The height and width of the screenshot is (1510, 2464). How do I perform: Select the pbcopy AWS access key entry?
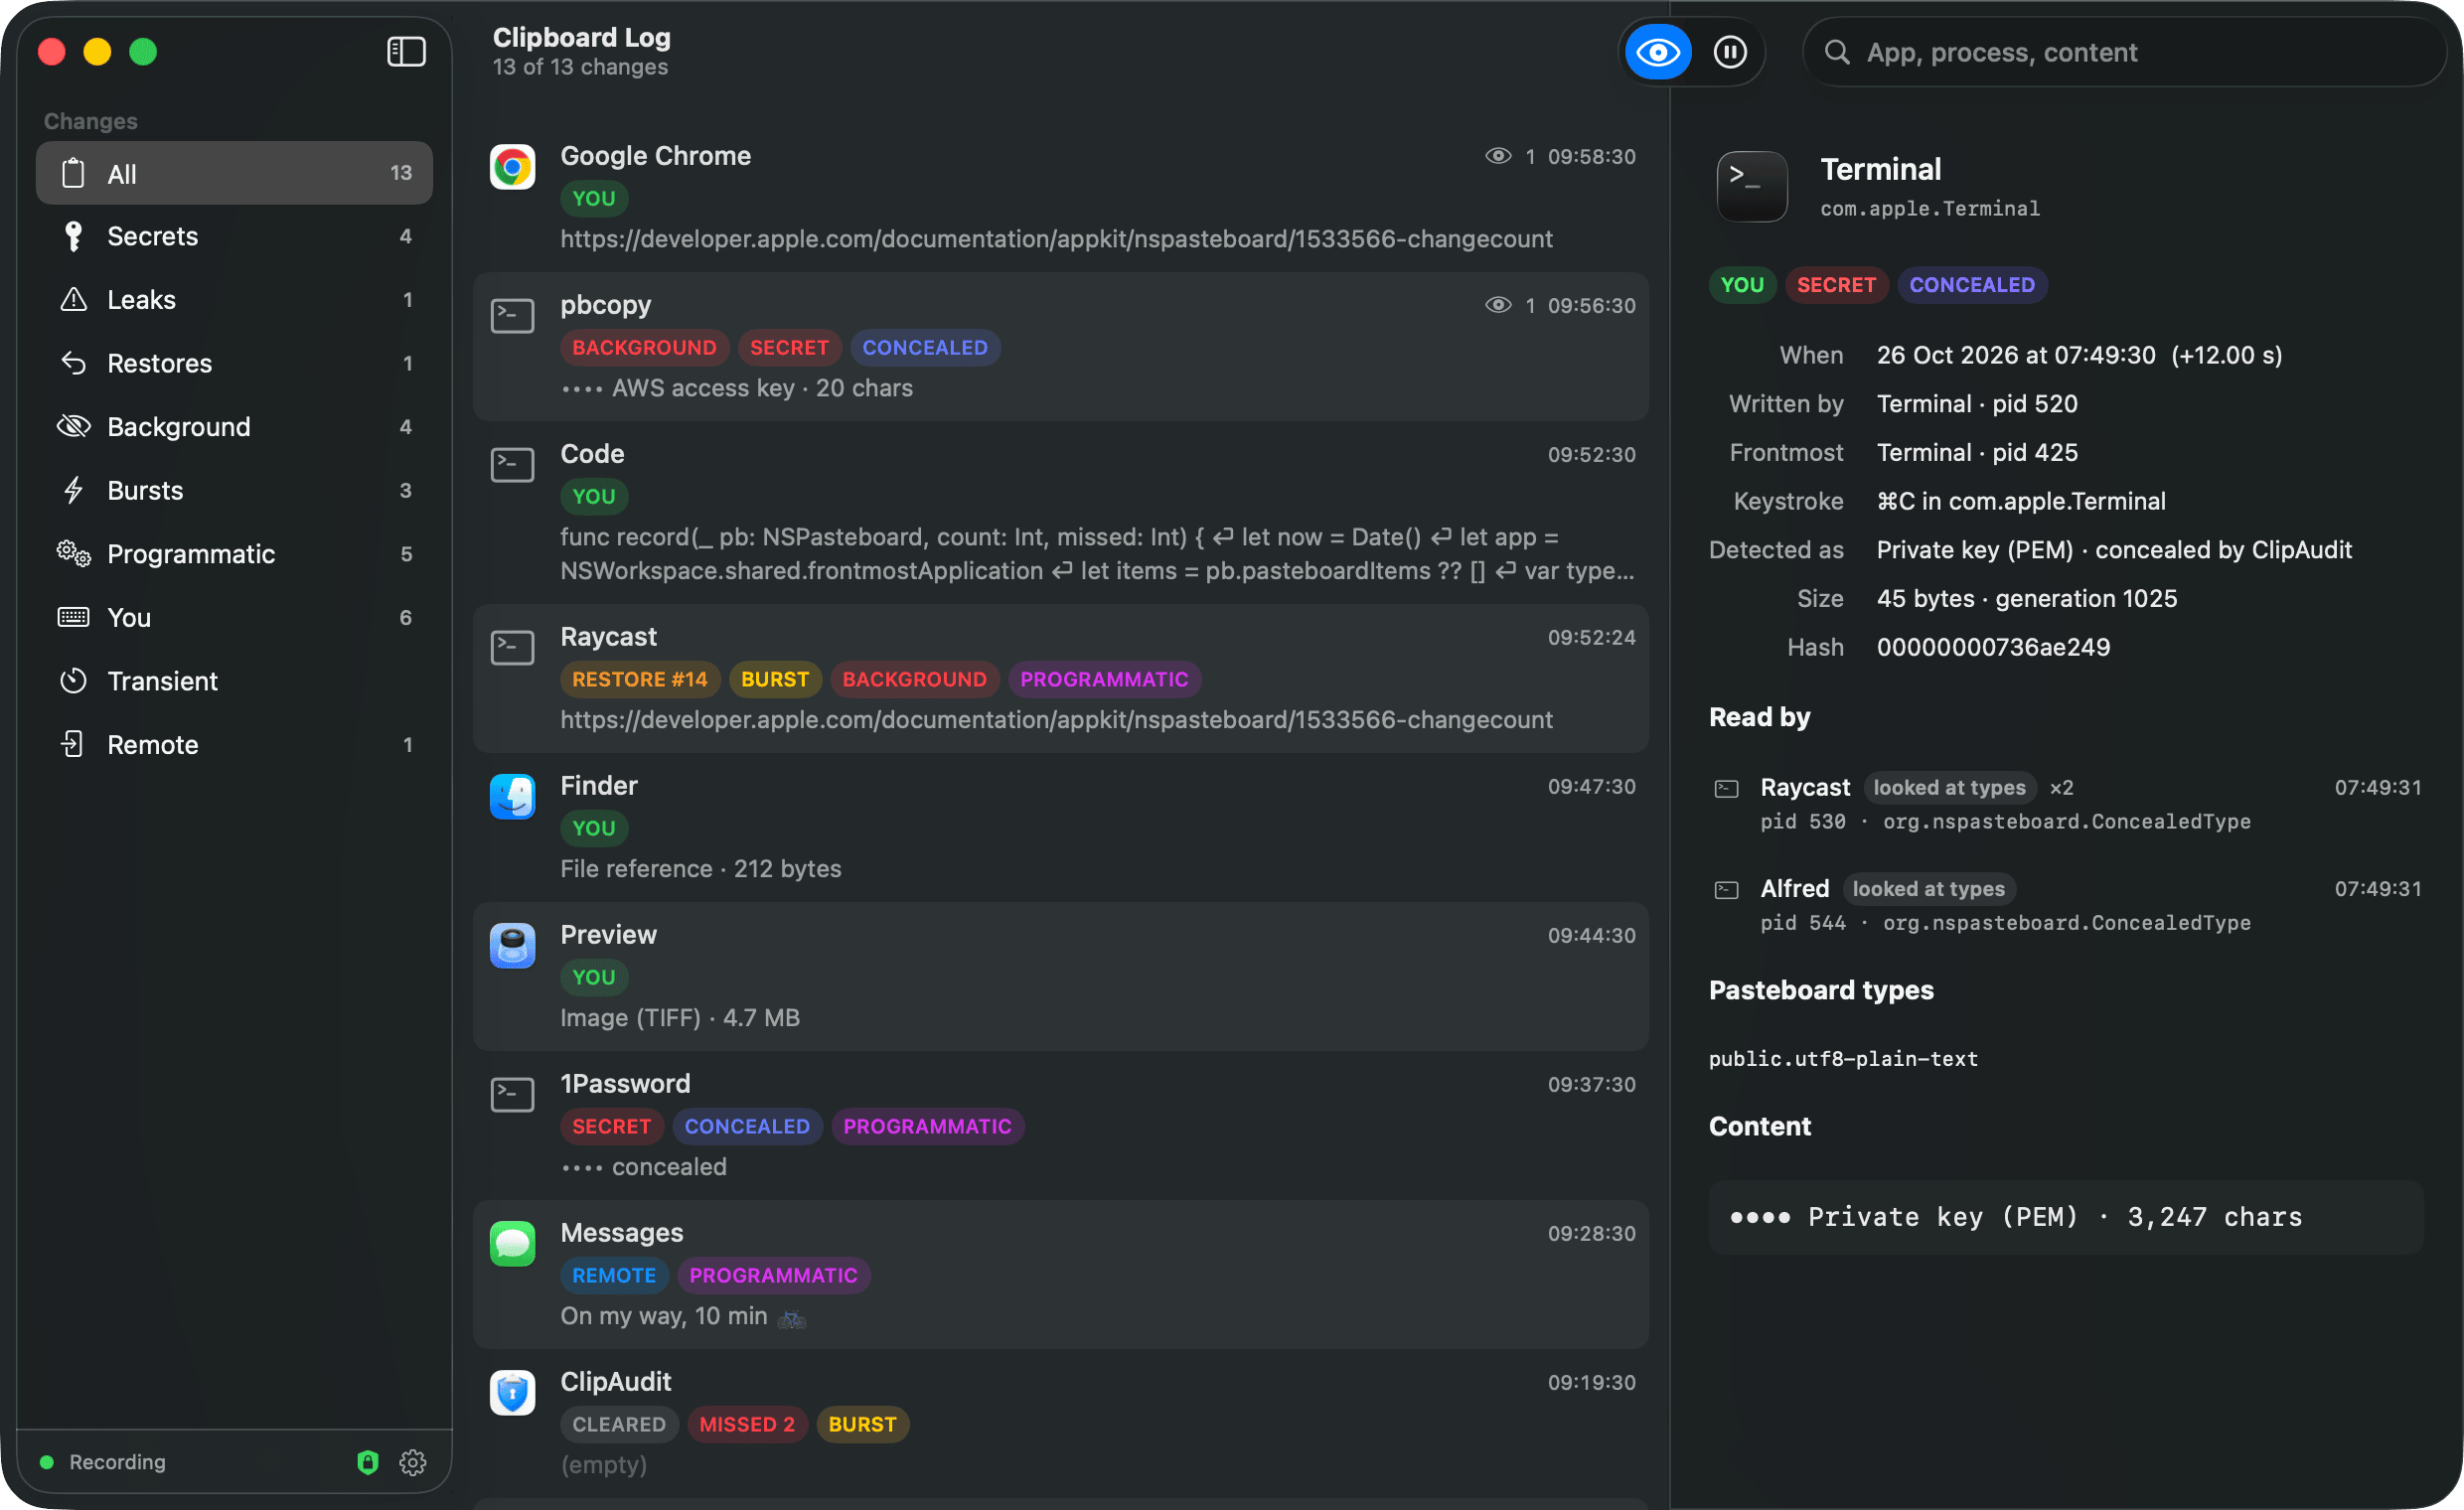pos(1061,347)
